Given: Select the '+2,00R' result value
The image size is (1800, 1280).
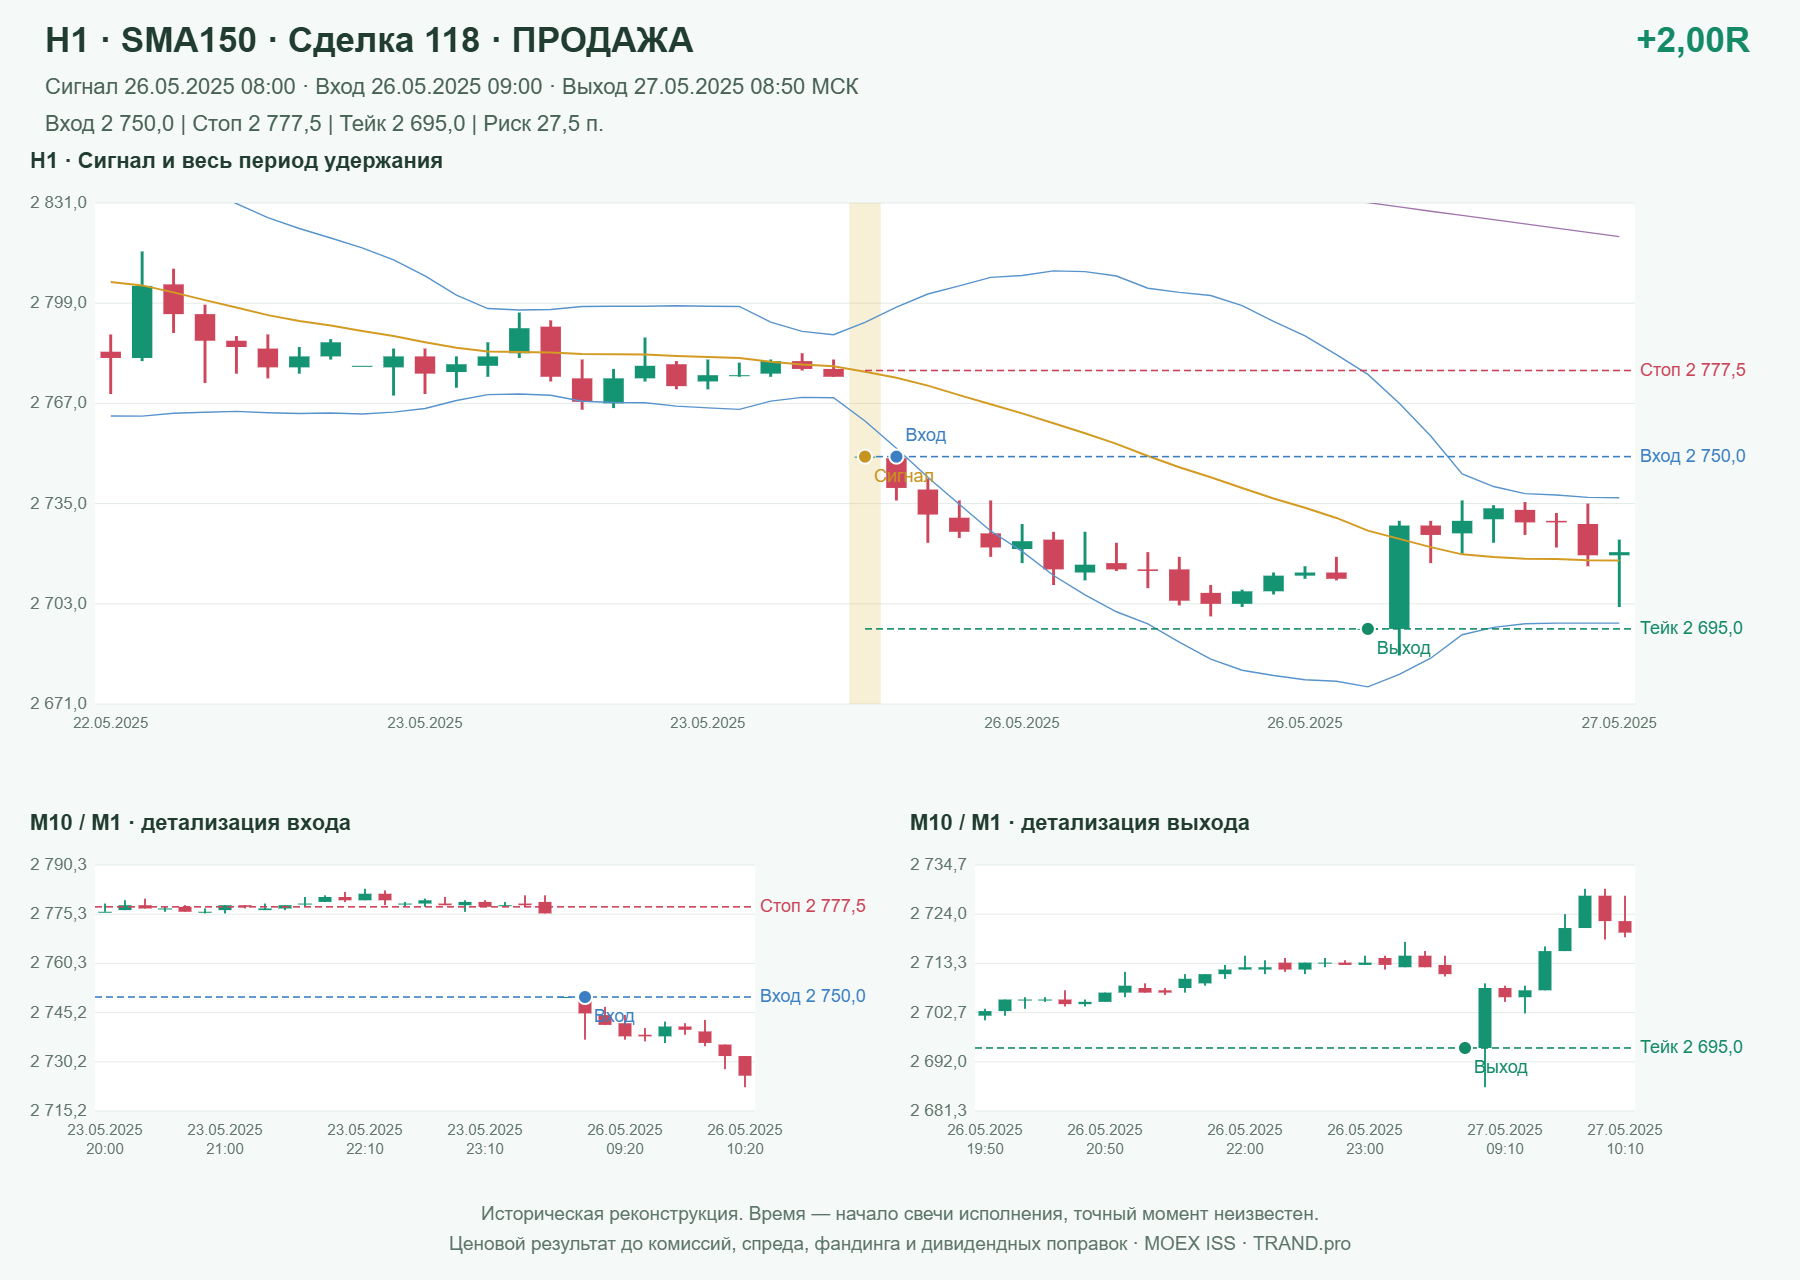Looking at the screenshot, I should 1692,40.
